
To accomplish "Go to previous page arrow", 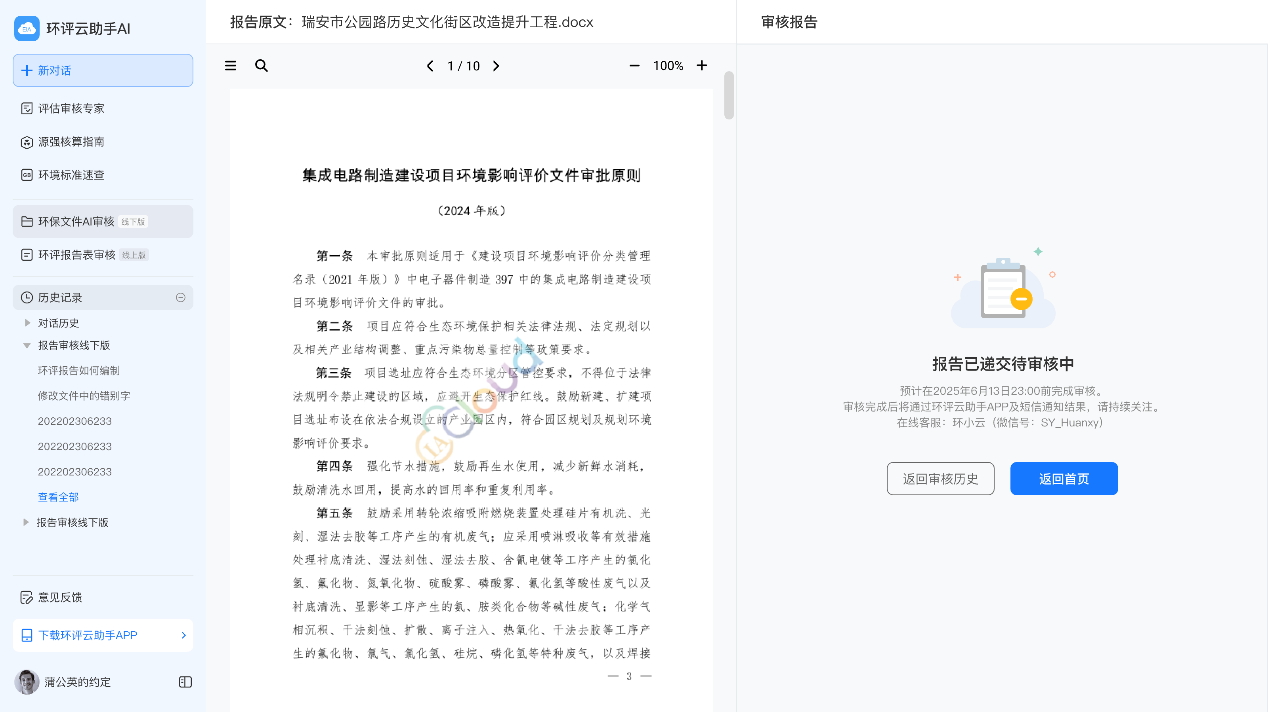I will pyautogui.click(x=430, y=66).
